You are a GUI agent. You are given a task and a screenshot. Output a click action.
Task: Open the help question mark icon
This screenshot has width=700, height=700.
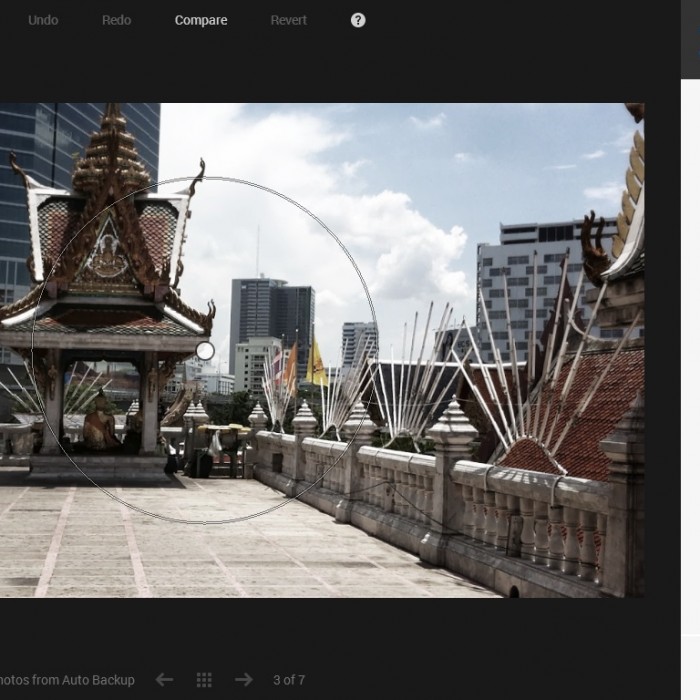point(358,20)
